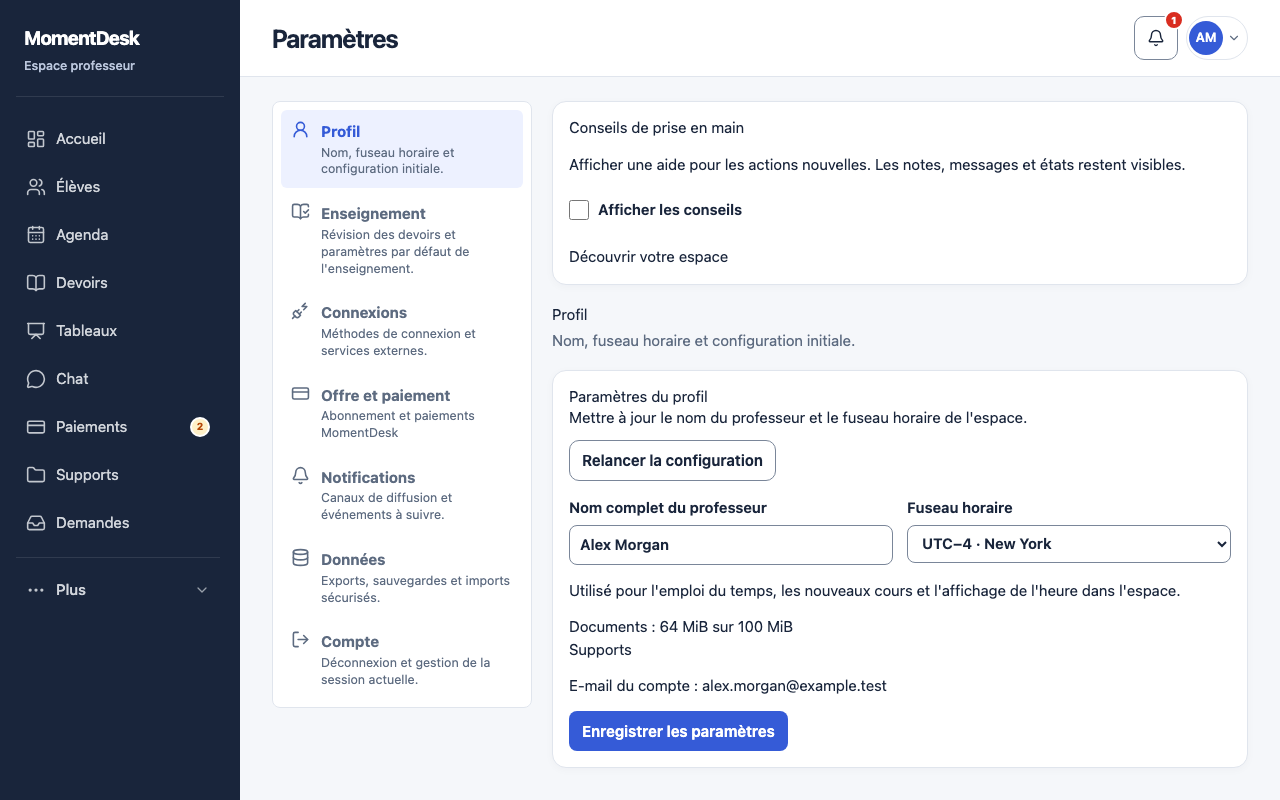This screenshot has height=800, width=1280.
Task: Click the Tableaux presentation board icon
Action: (36, 331)
